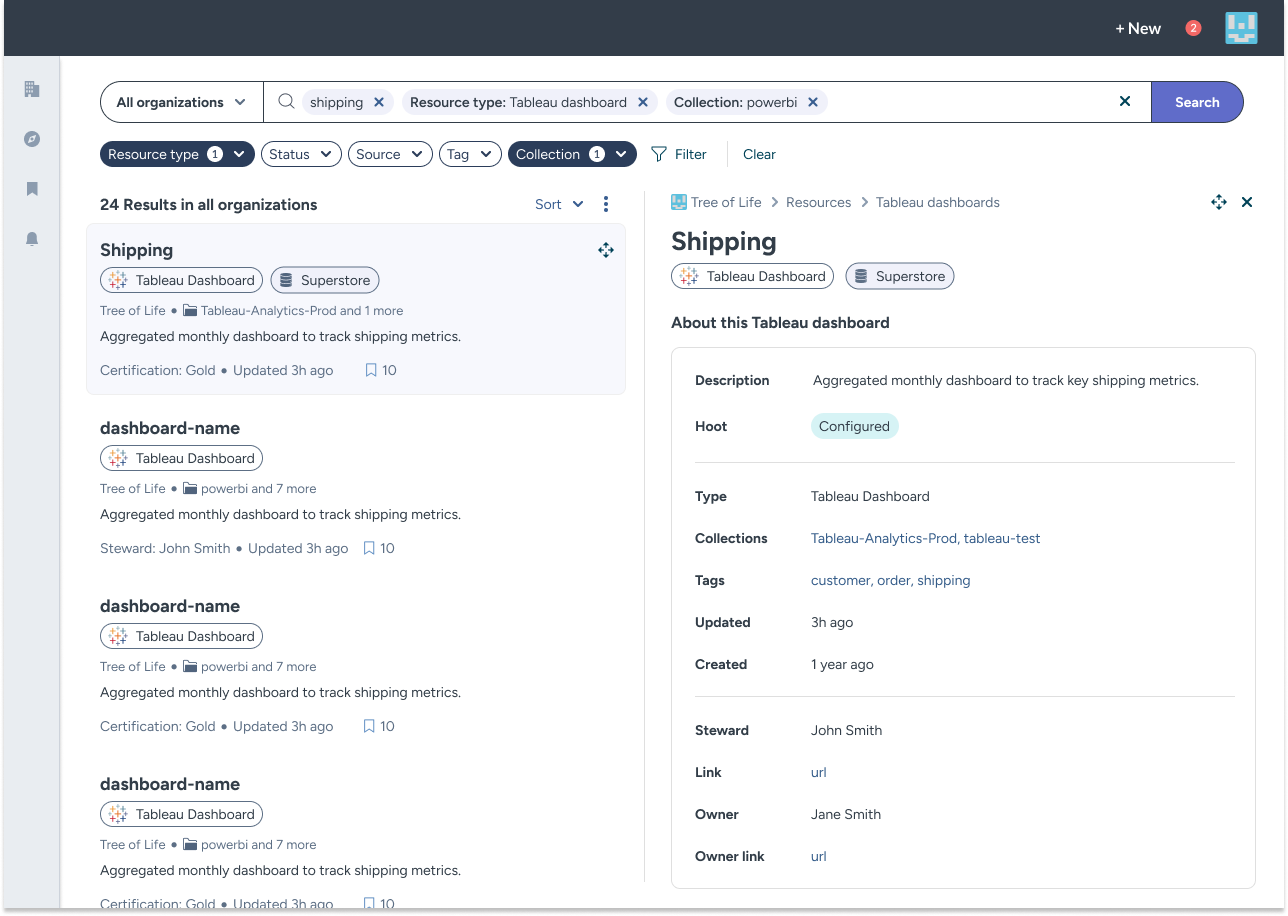
Task: Expand the Status filter dropdown
Action: click(x=300, y=154)
